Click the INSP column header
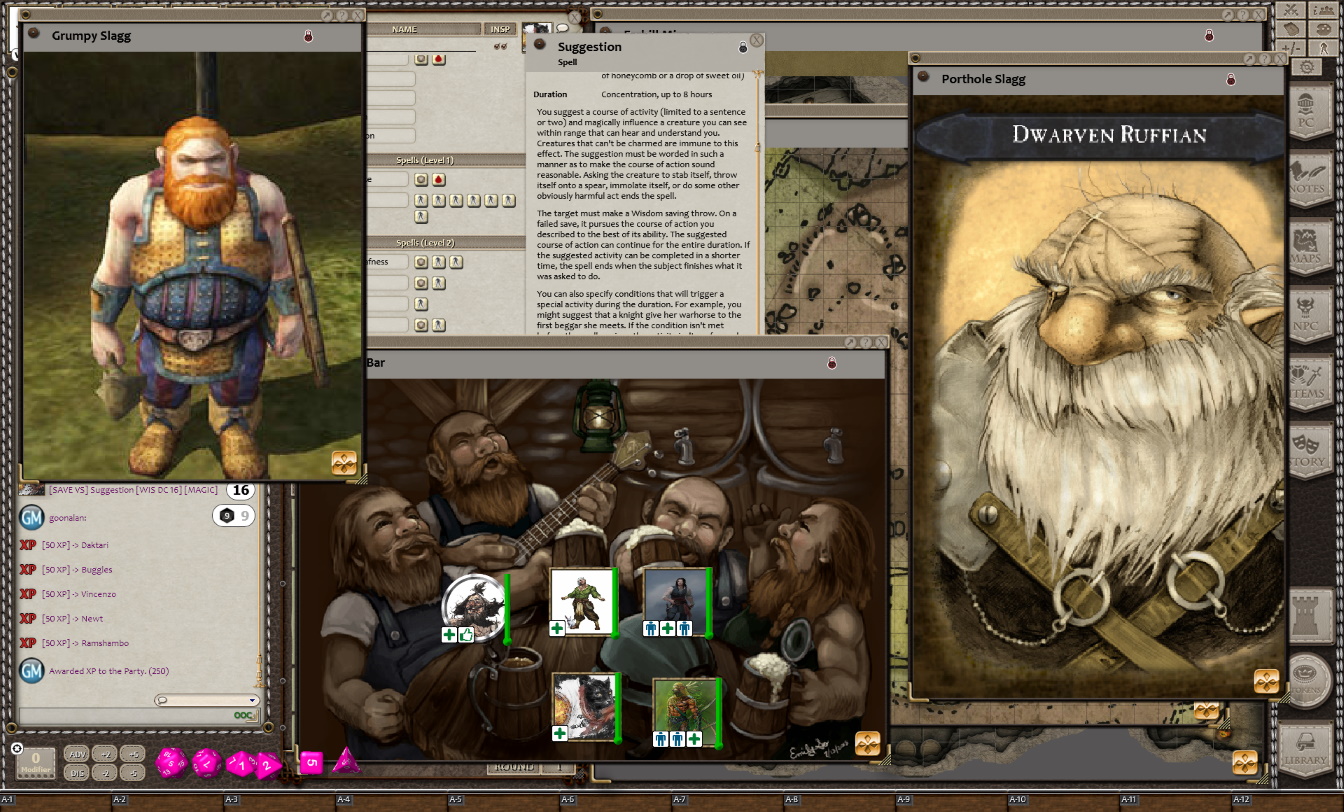Screen dimensions: 1344x812 [498, 29]
